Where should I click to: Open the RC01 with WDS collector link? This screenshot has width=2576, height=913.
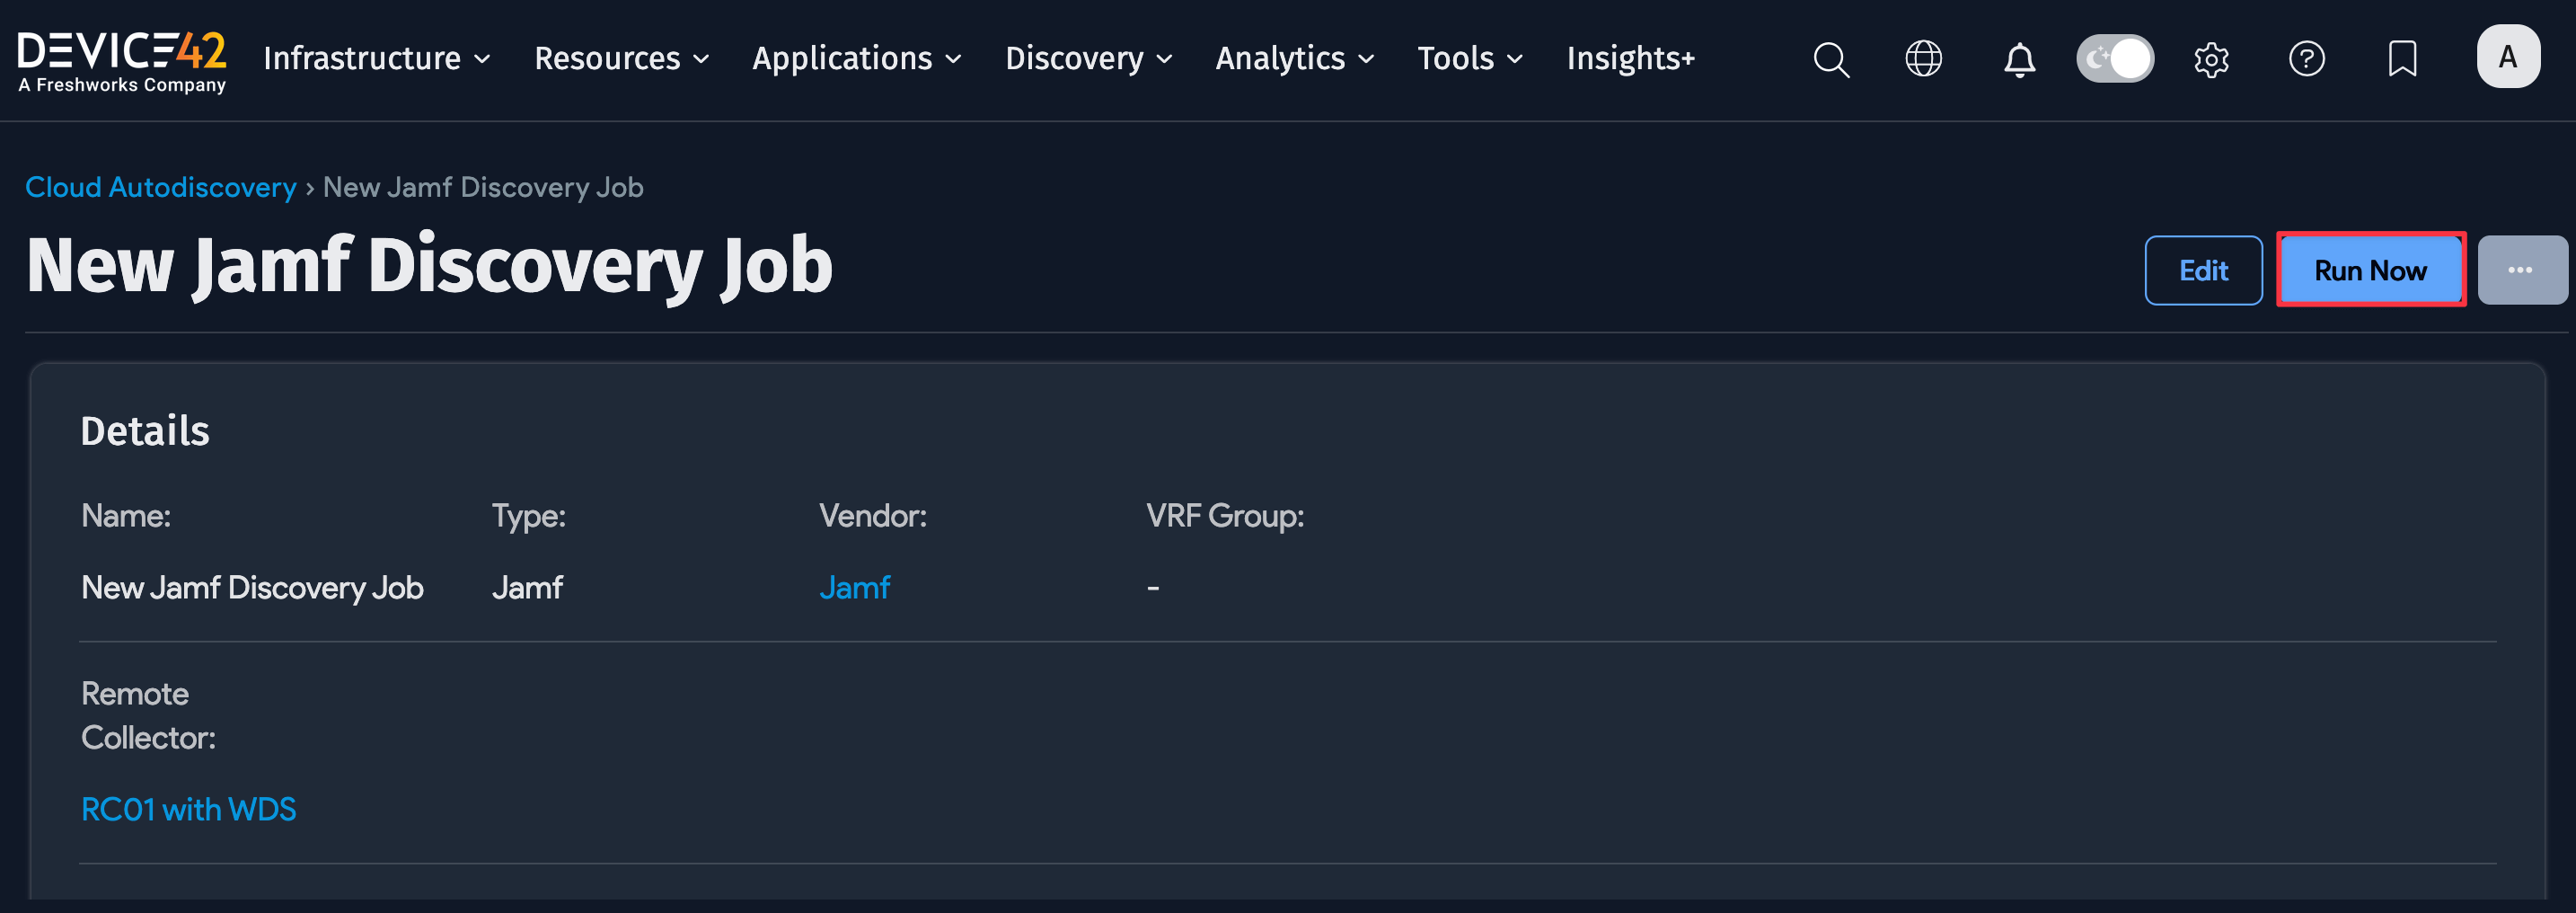(188, 809)
